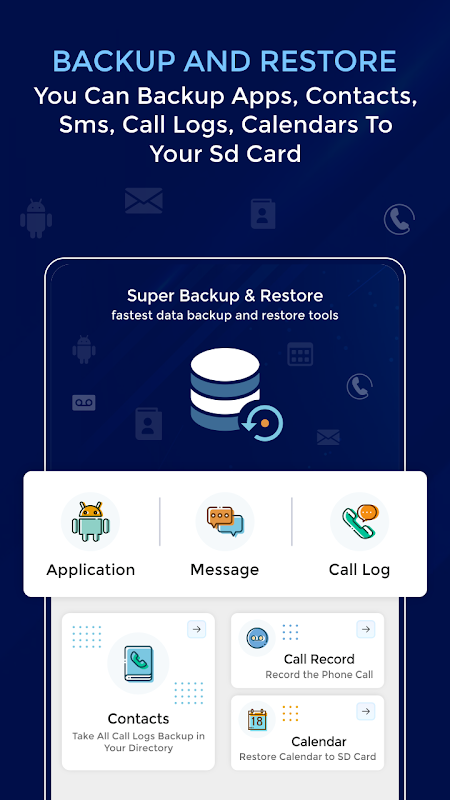
Task: Select the Message label
Action: pyautogui.click(x=224, y=570)
